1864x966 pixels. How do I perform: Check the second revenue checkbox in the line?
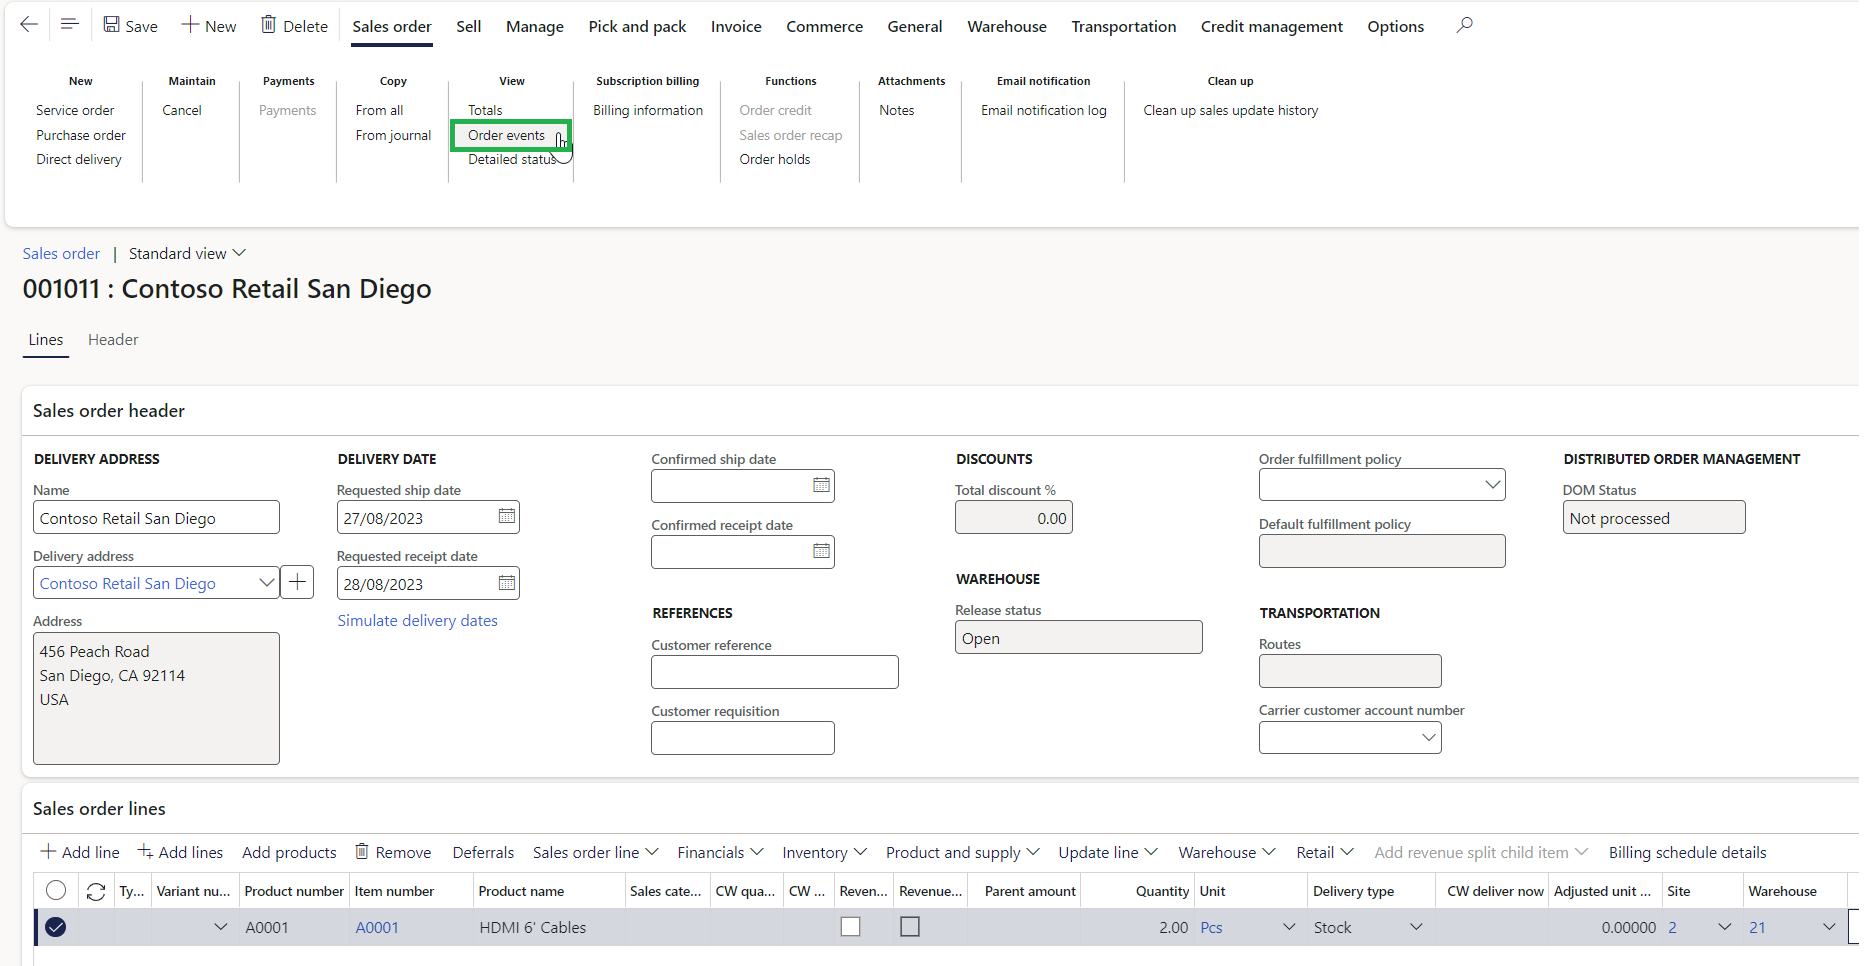pyautogui.click(x=910, y=927)
